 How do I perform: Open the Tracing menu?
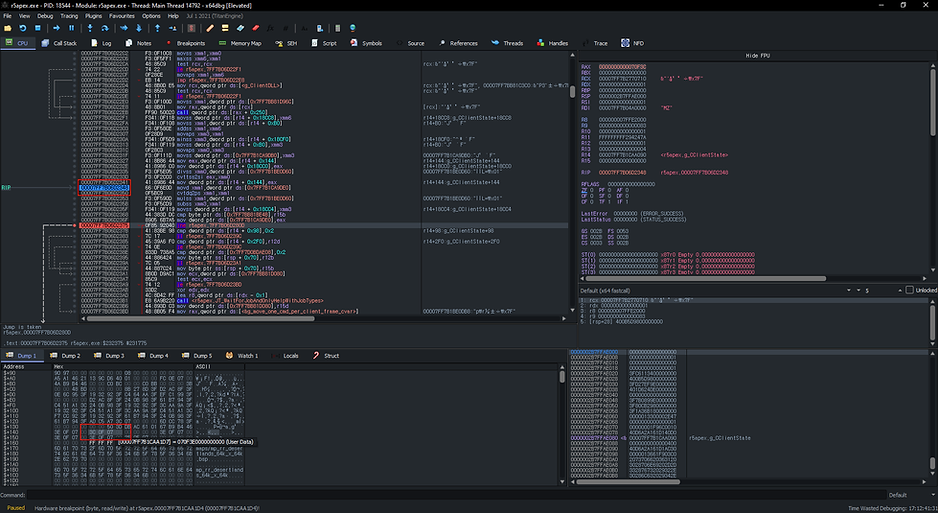pos(69,16)
